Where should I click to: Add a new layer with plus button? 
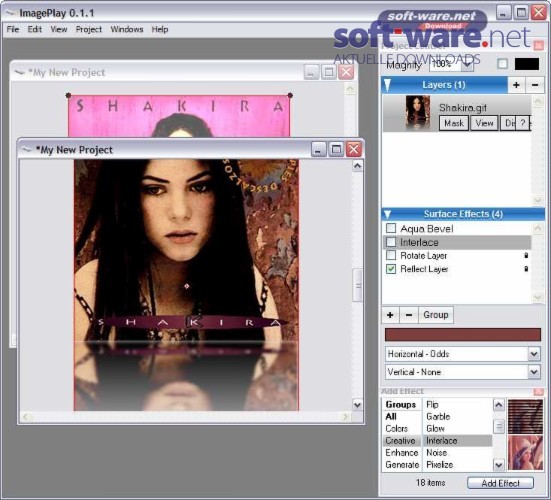click(516, 85)
